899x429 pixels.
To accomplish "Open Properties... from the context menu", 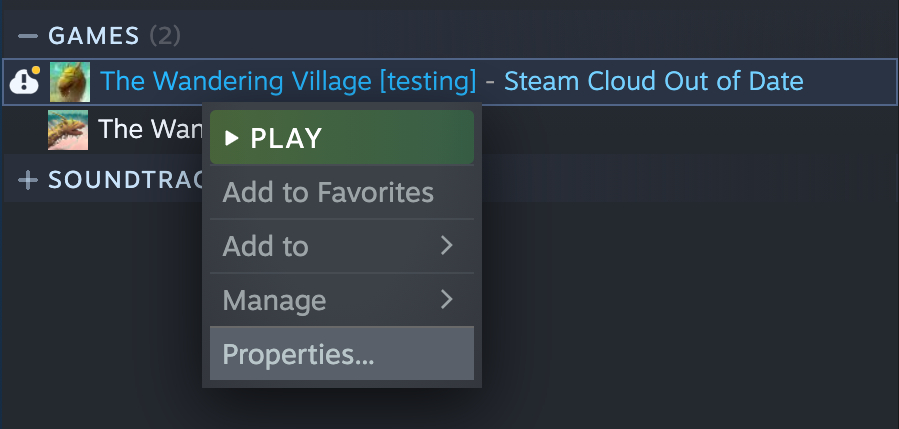I will [x=342, y=353].
